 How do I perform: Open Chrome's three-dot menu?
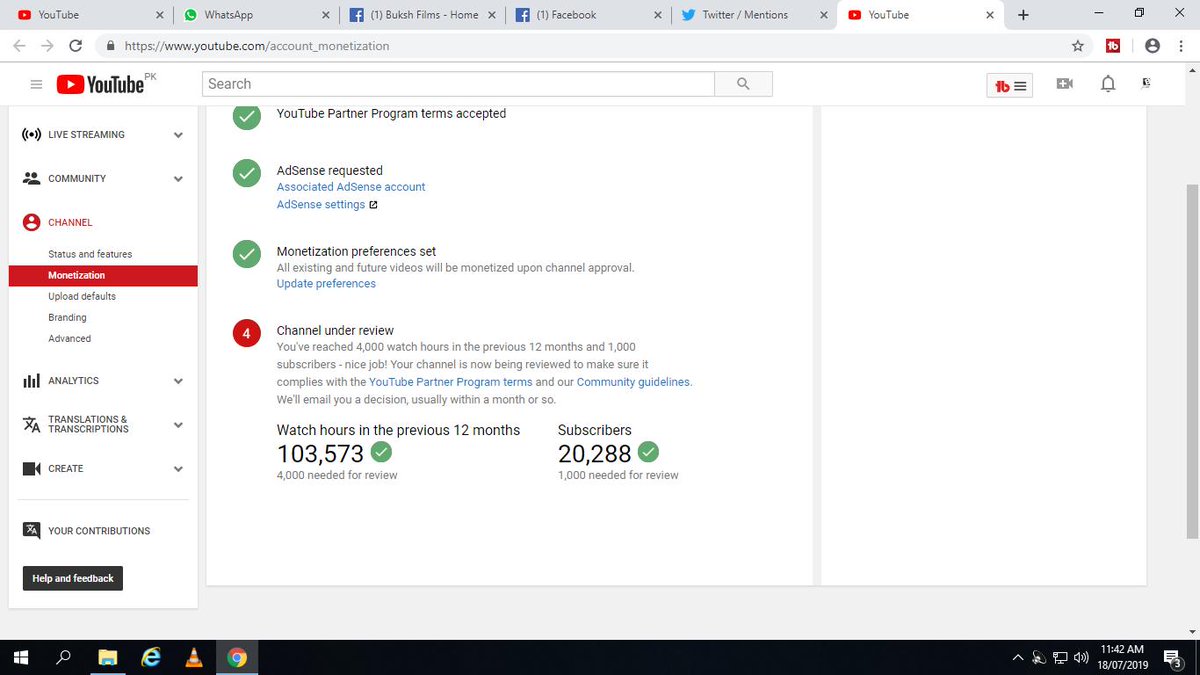tap(1182, 46)
